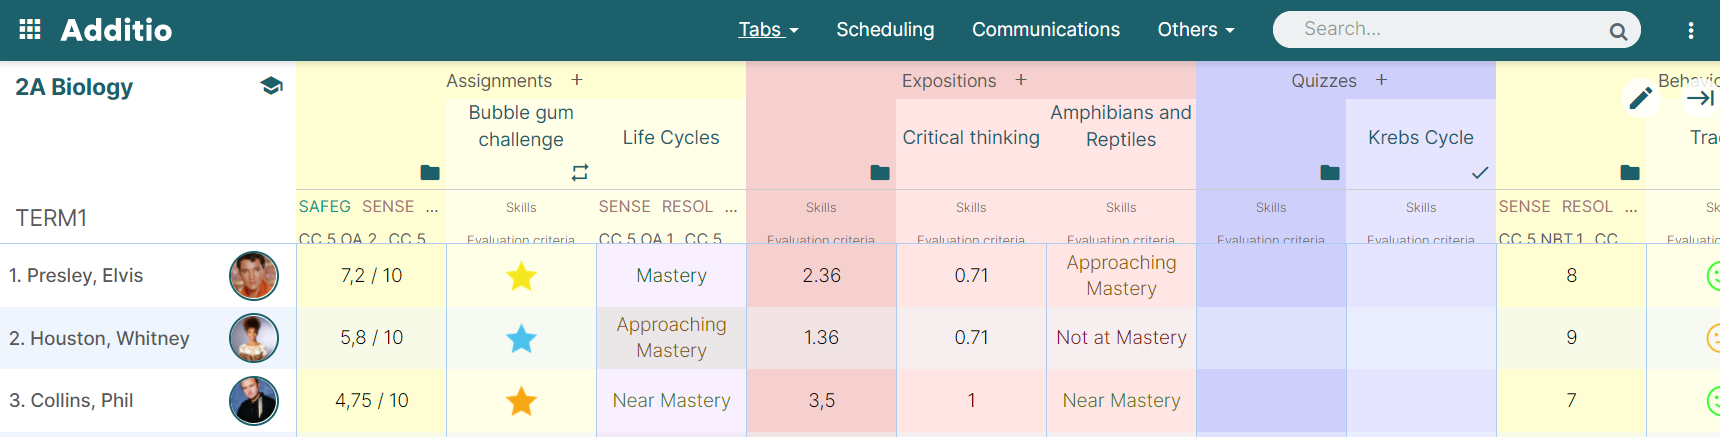
Task: Expand the Others dropdown
Action: [x=1196, y=30]
